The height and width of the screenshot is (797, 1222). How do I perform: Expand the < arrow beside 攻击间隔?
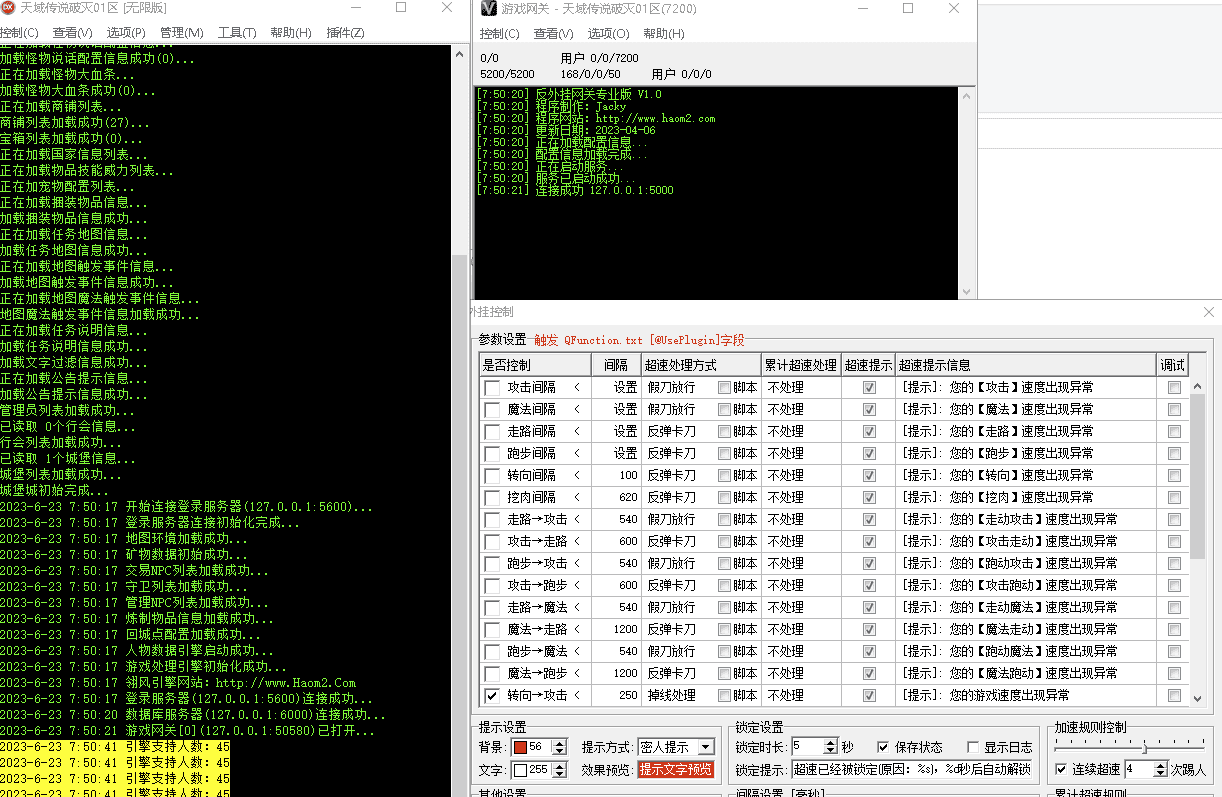[577, 387]
